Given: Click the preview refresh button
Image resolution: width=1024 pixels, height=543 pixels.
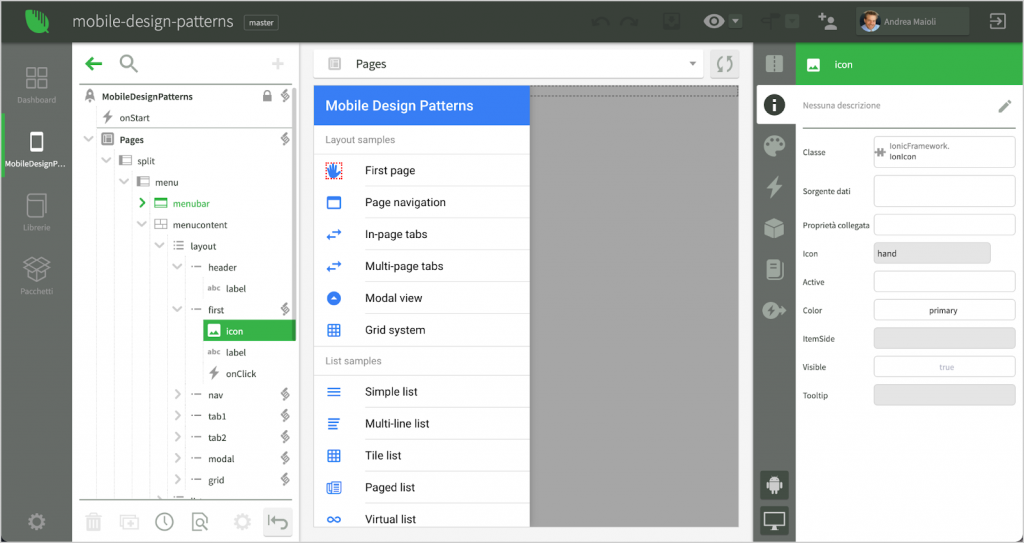Looking at the screenshot, I should click(724, 64).
